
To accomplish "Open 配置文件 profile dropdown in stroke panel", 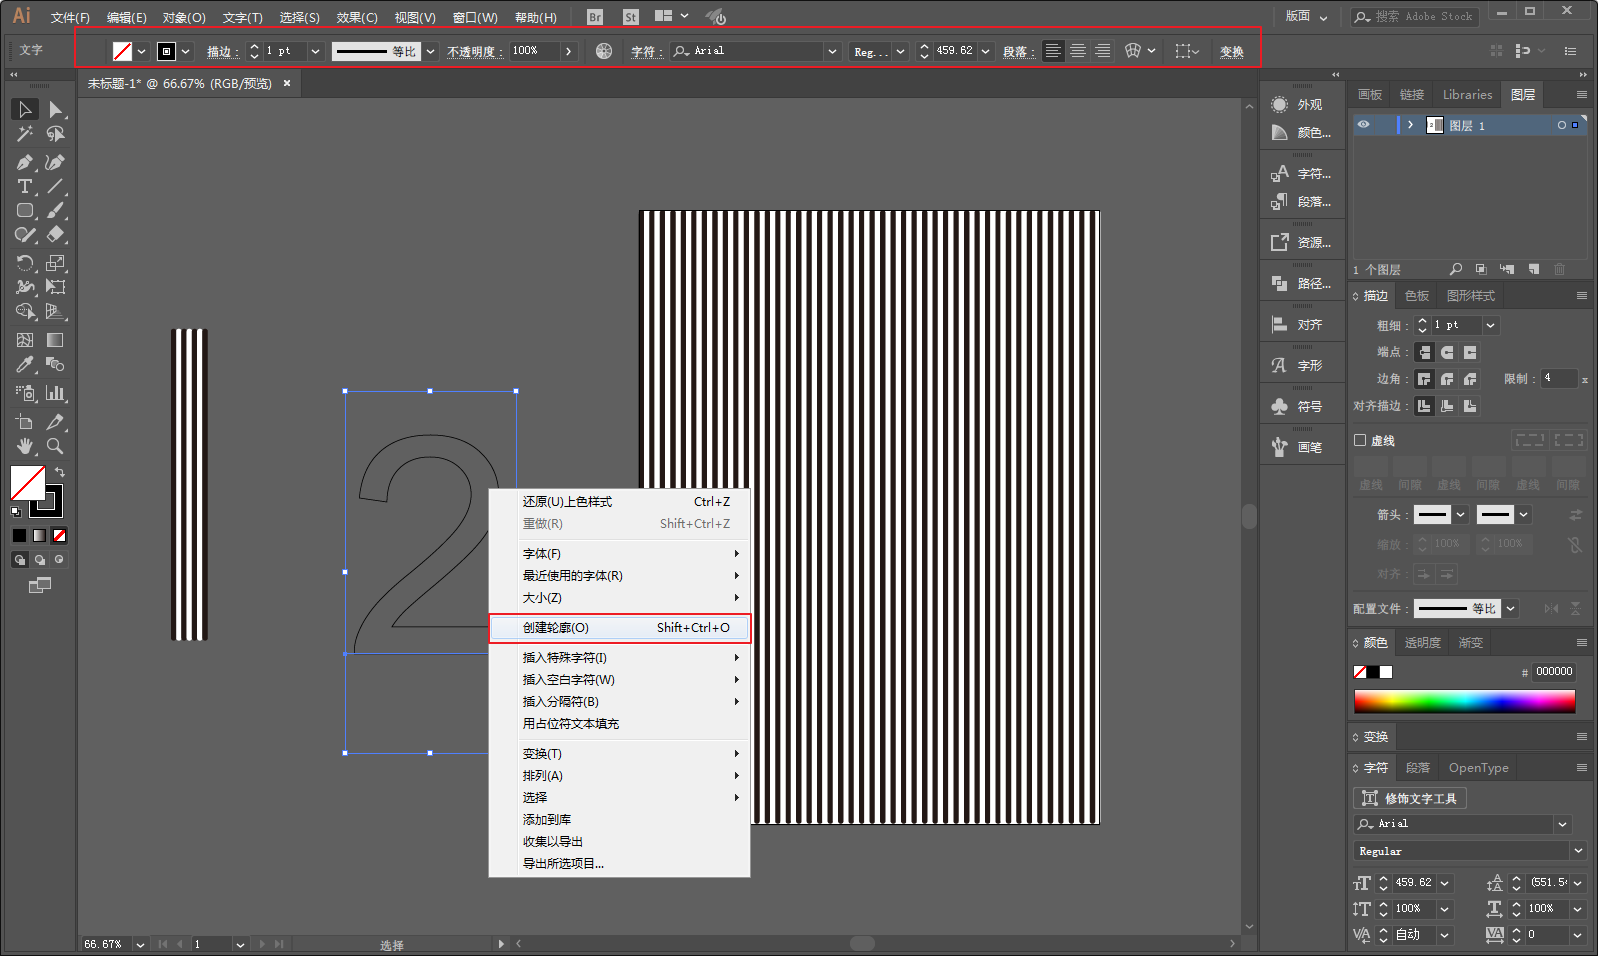I will 1510,608.
